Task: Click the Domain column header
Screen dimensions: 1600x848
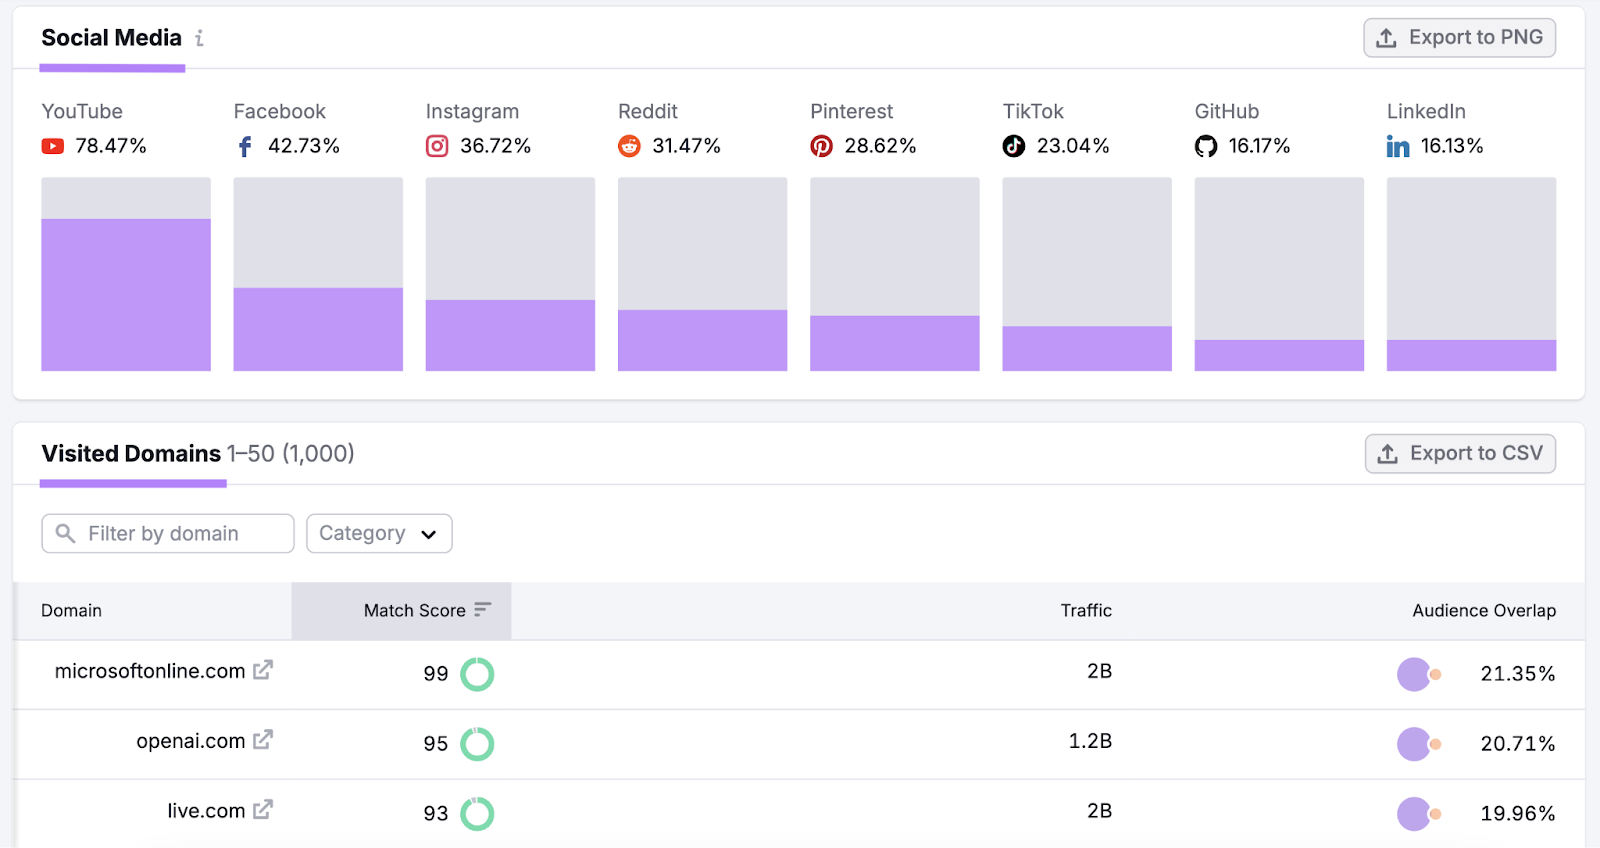Action: [x=71, y=611]
